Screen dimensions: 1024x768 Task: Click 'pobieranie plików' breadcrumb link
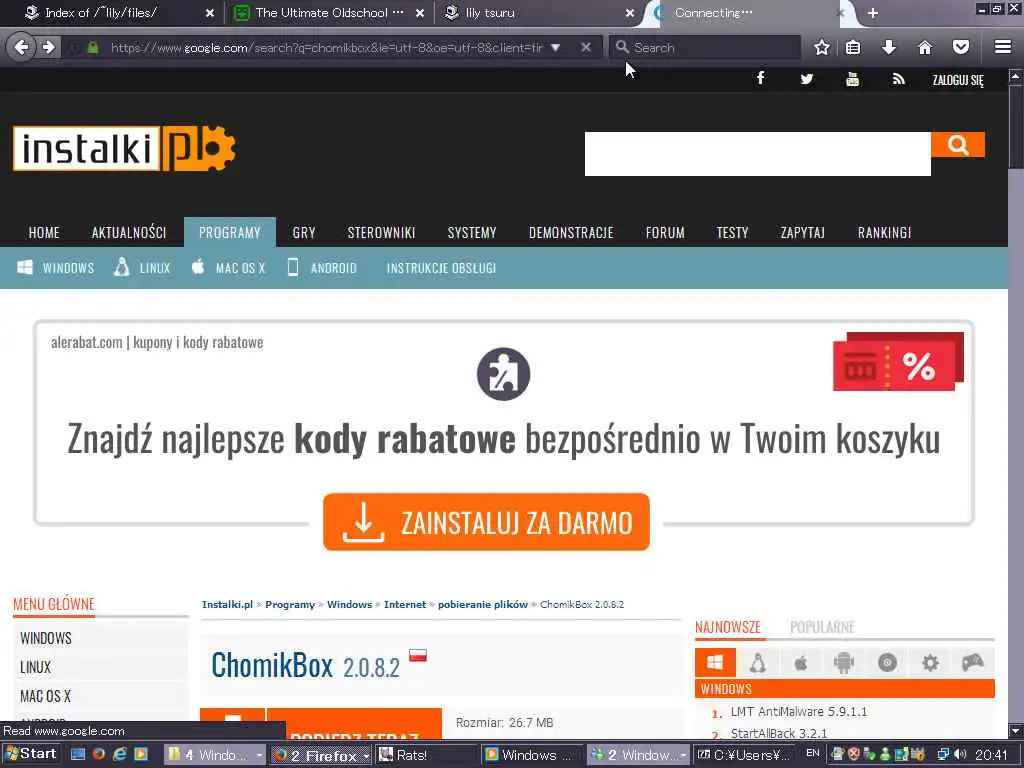pos(483,605)
